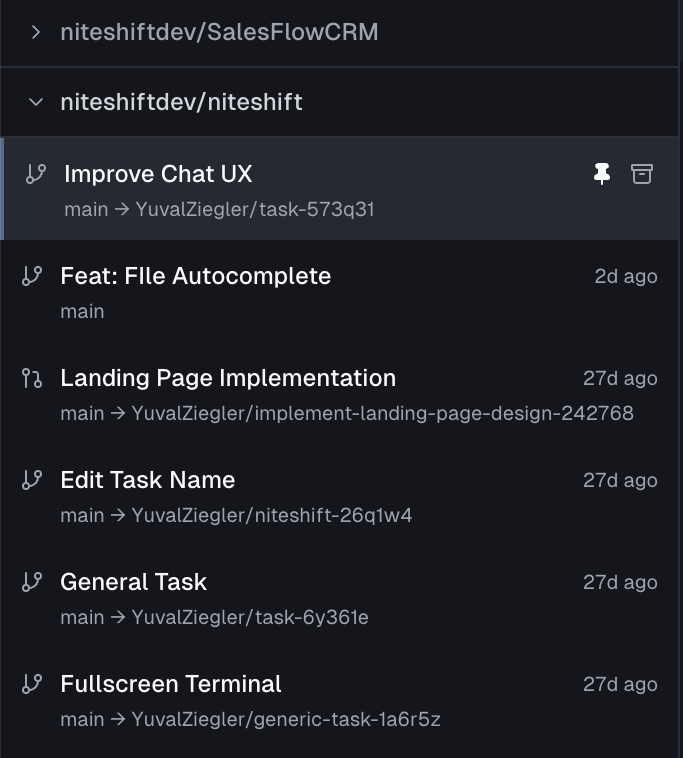Select the niteshiftdev/SalesFlowCRM repository name
The width and height of the screenshot is (683, 758).
click(219, 32)
